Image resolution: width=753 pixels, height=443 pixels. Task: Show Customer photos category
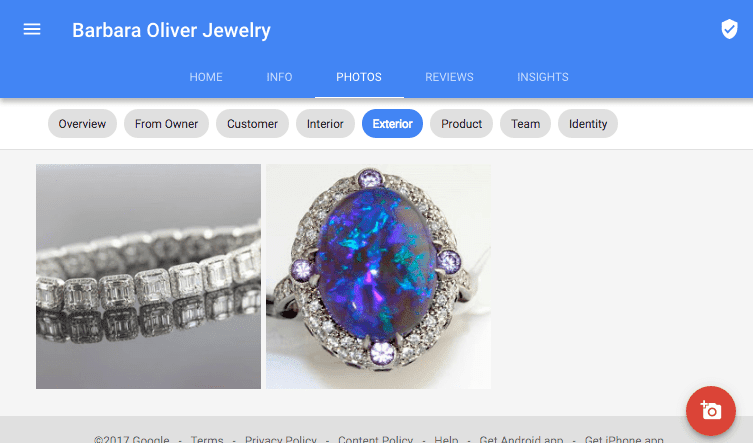252,124
